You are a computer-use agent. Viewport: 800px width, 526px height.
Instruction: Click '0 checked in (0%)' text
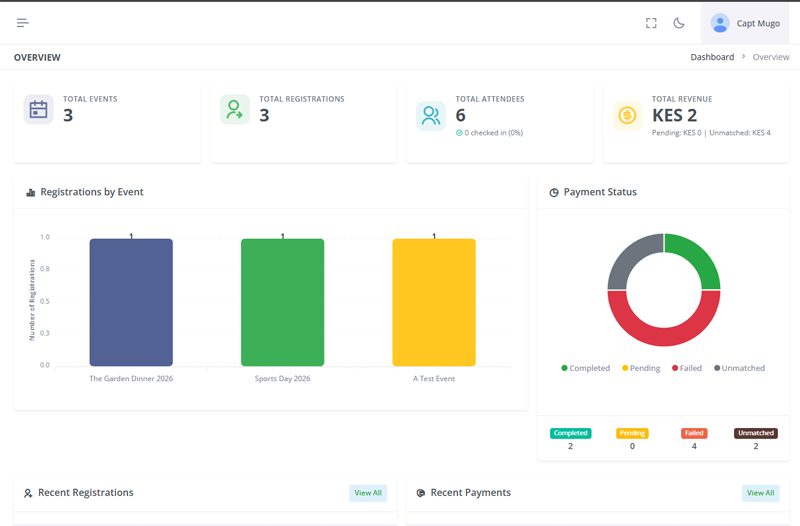click(x=493, y=133)
